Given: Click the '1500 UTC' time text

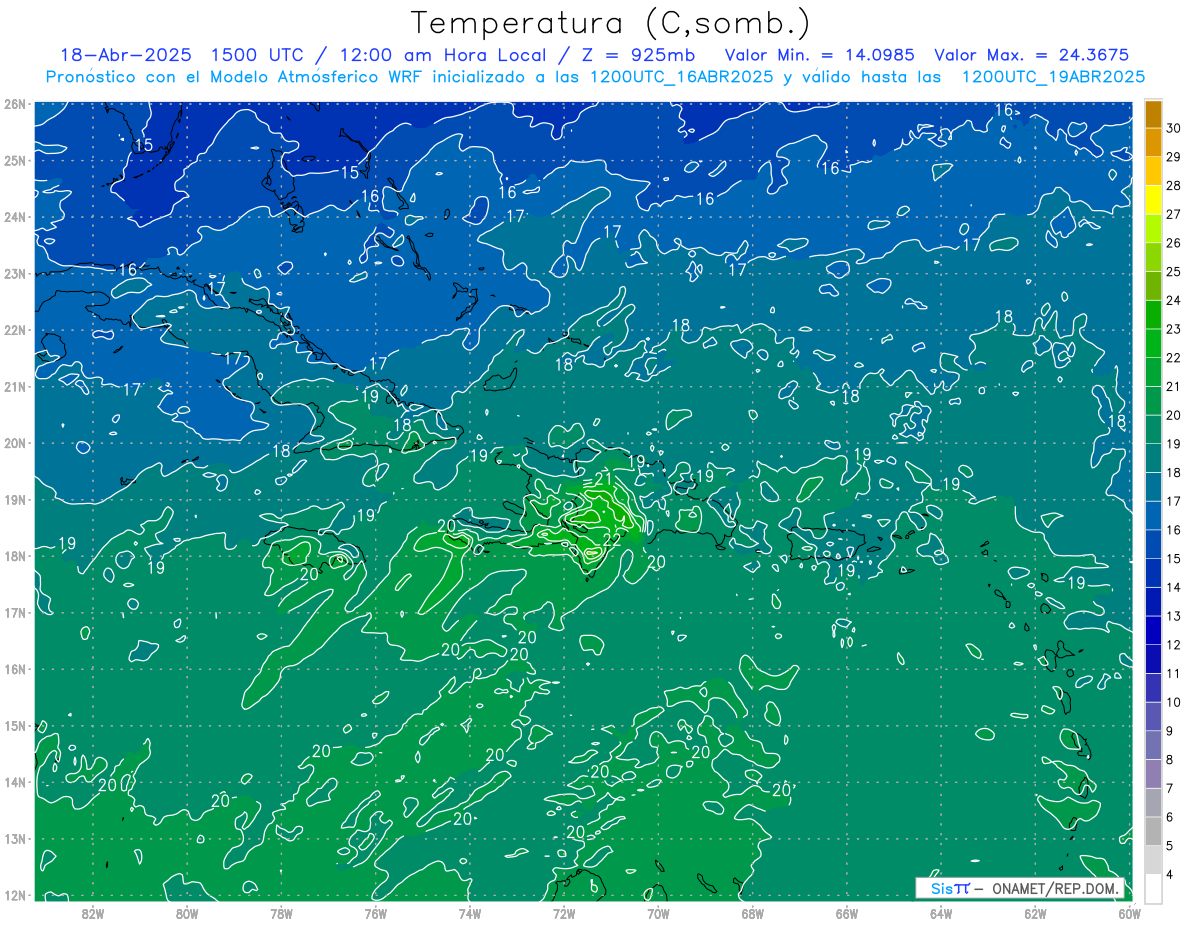Looking at the screenshot, I should point(260,55).
